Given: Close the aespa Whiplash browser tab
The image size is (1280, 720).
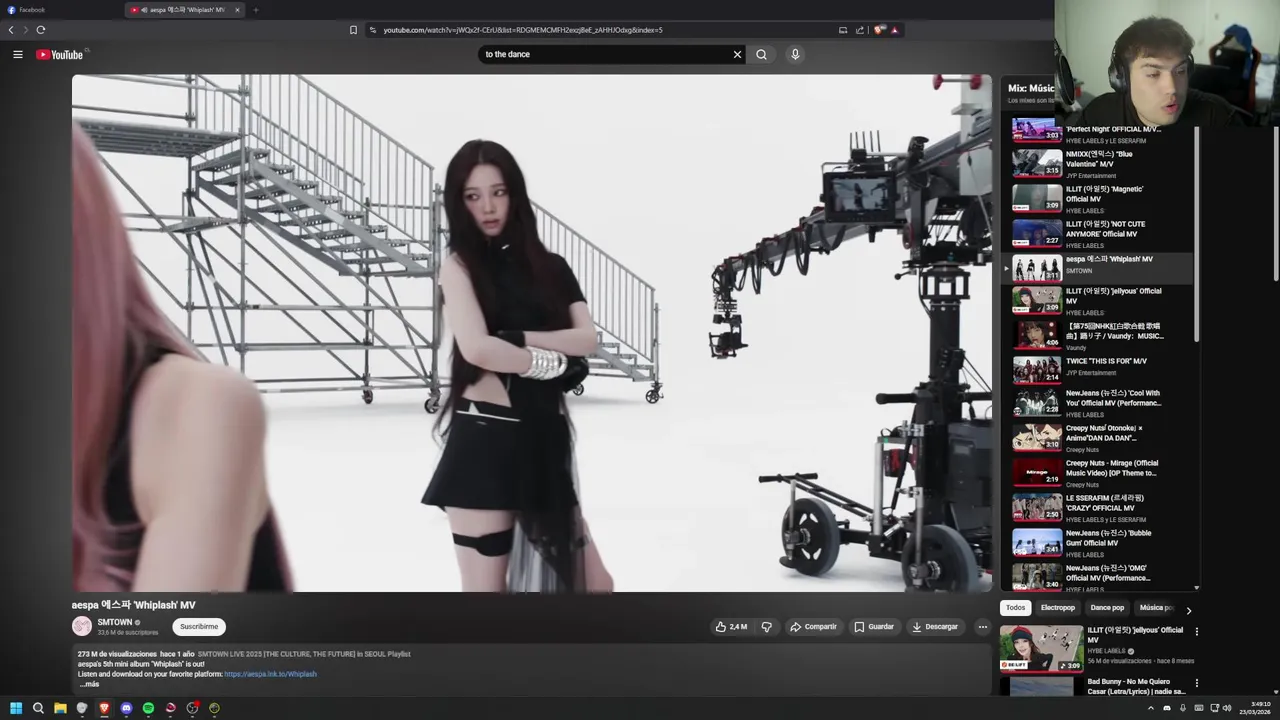Looking at the screenshot, I should click(237, 10).
